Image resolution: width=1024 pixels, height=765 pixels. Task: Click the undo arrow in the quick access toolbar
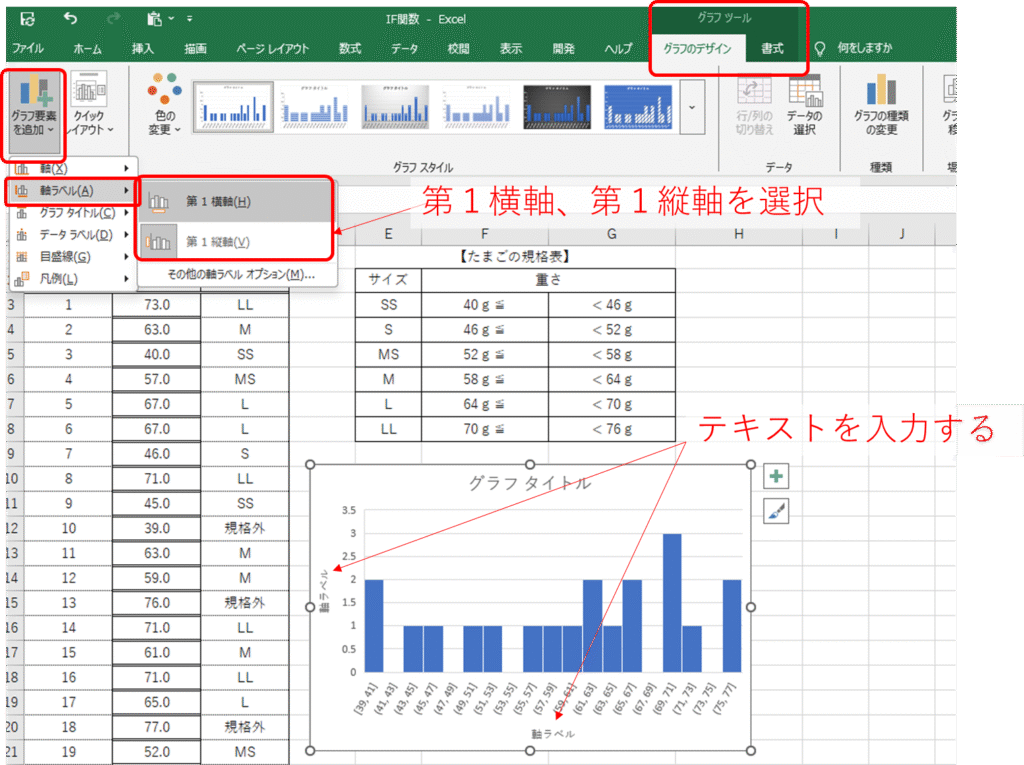[x=69, y=19]
